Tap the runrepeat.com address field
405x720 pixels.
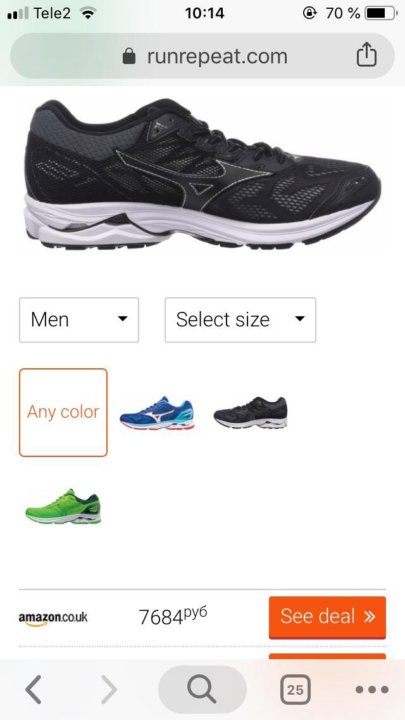(202, 56)
